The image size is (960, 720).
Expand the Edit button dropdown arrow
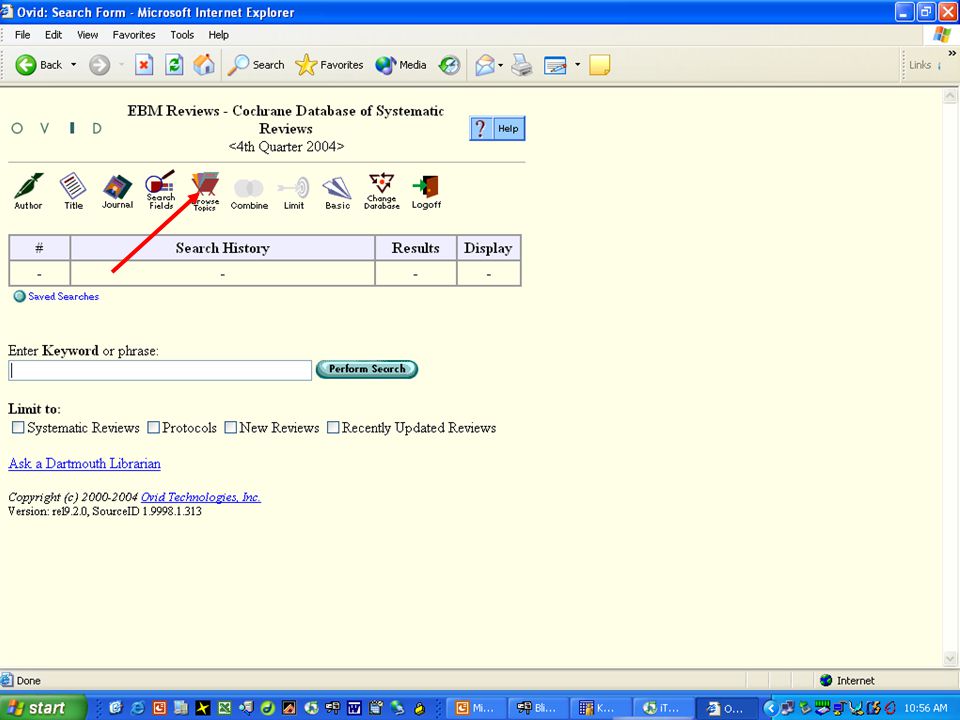pyautogui.click(x=577, y=64)
